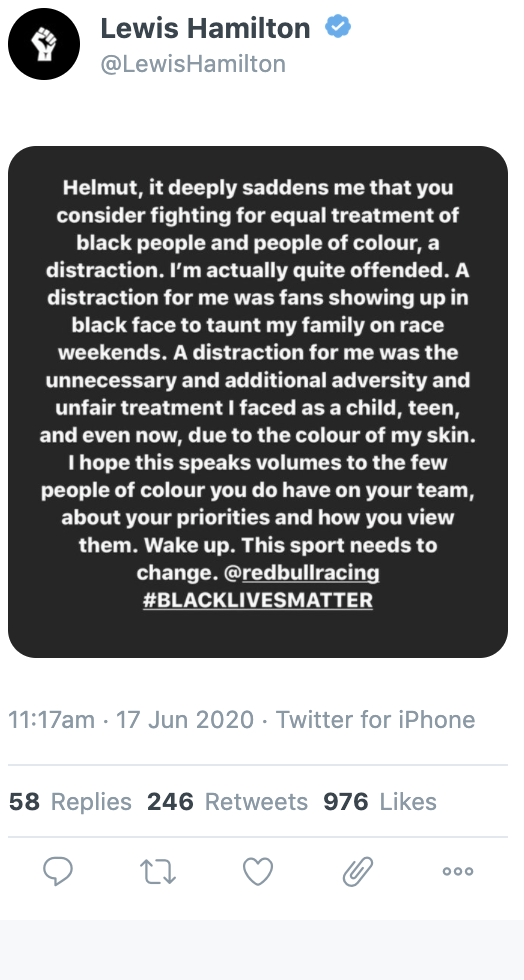View the 58 Replies list
Screen dimensions: 524x980
tap(70, 801)
